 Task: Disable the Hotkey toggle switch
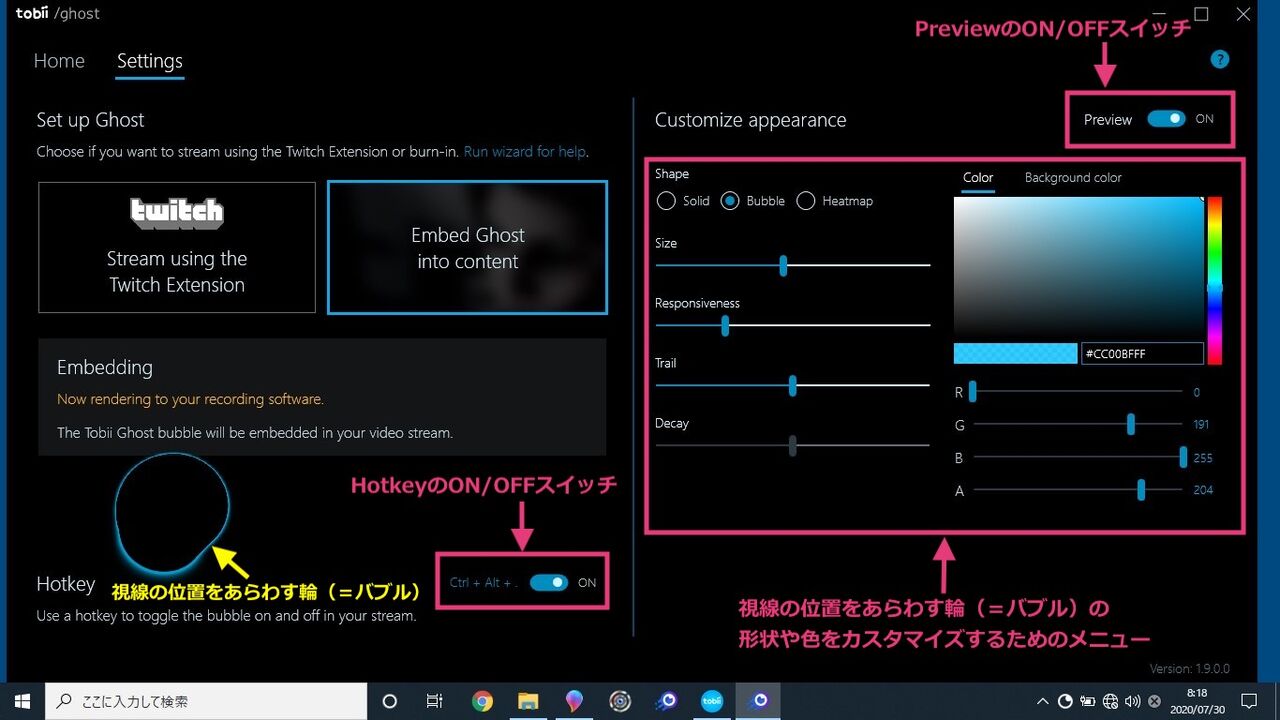[549, 581]
